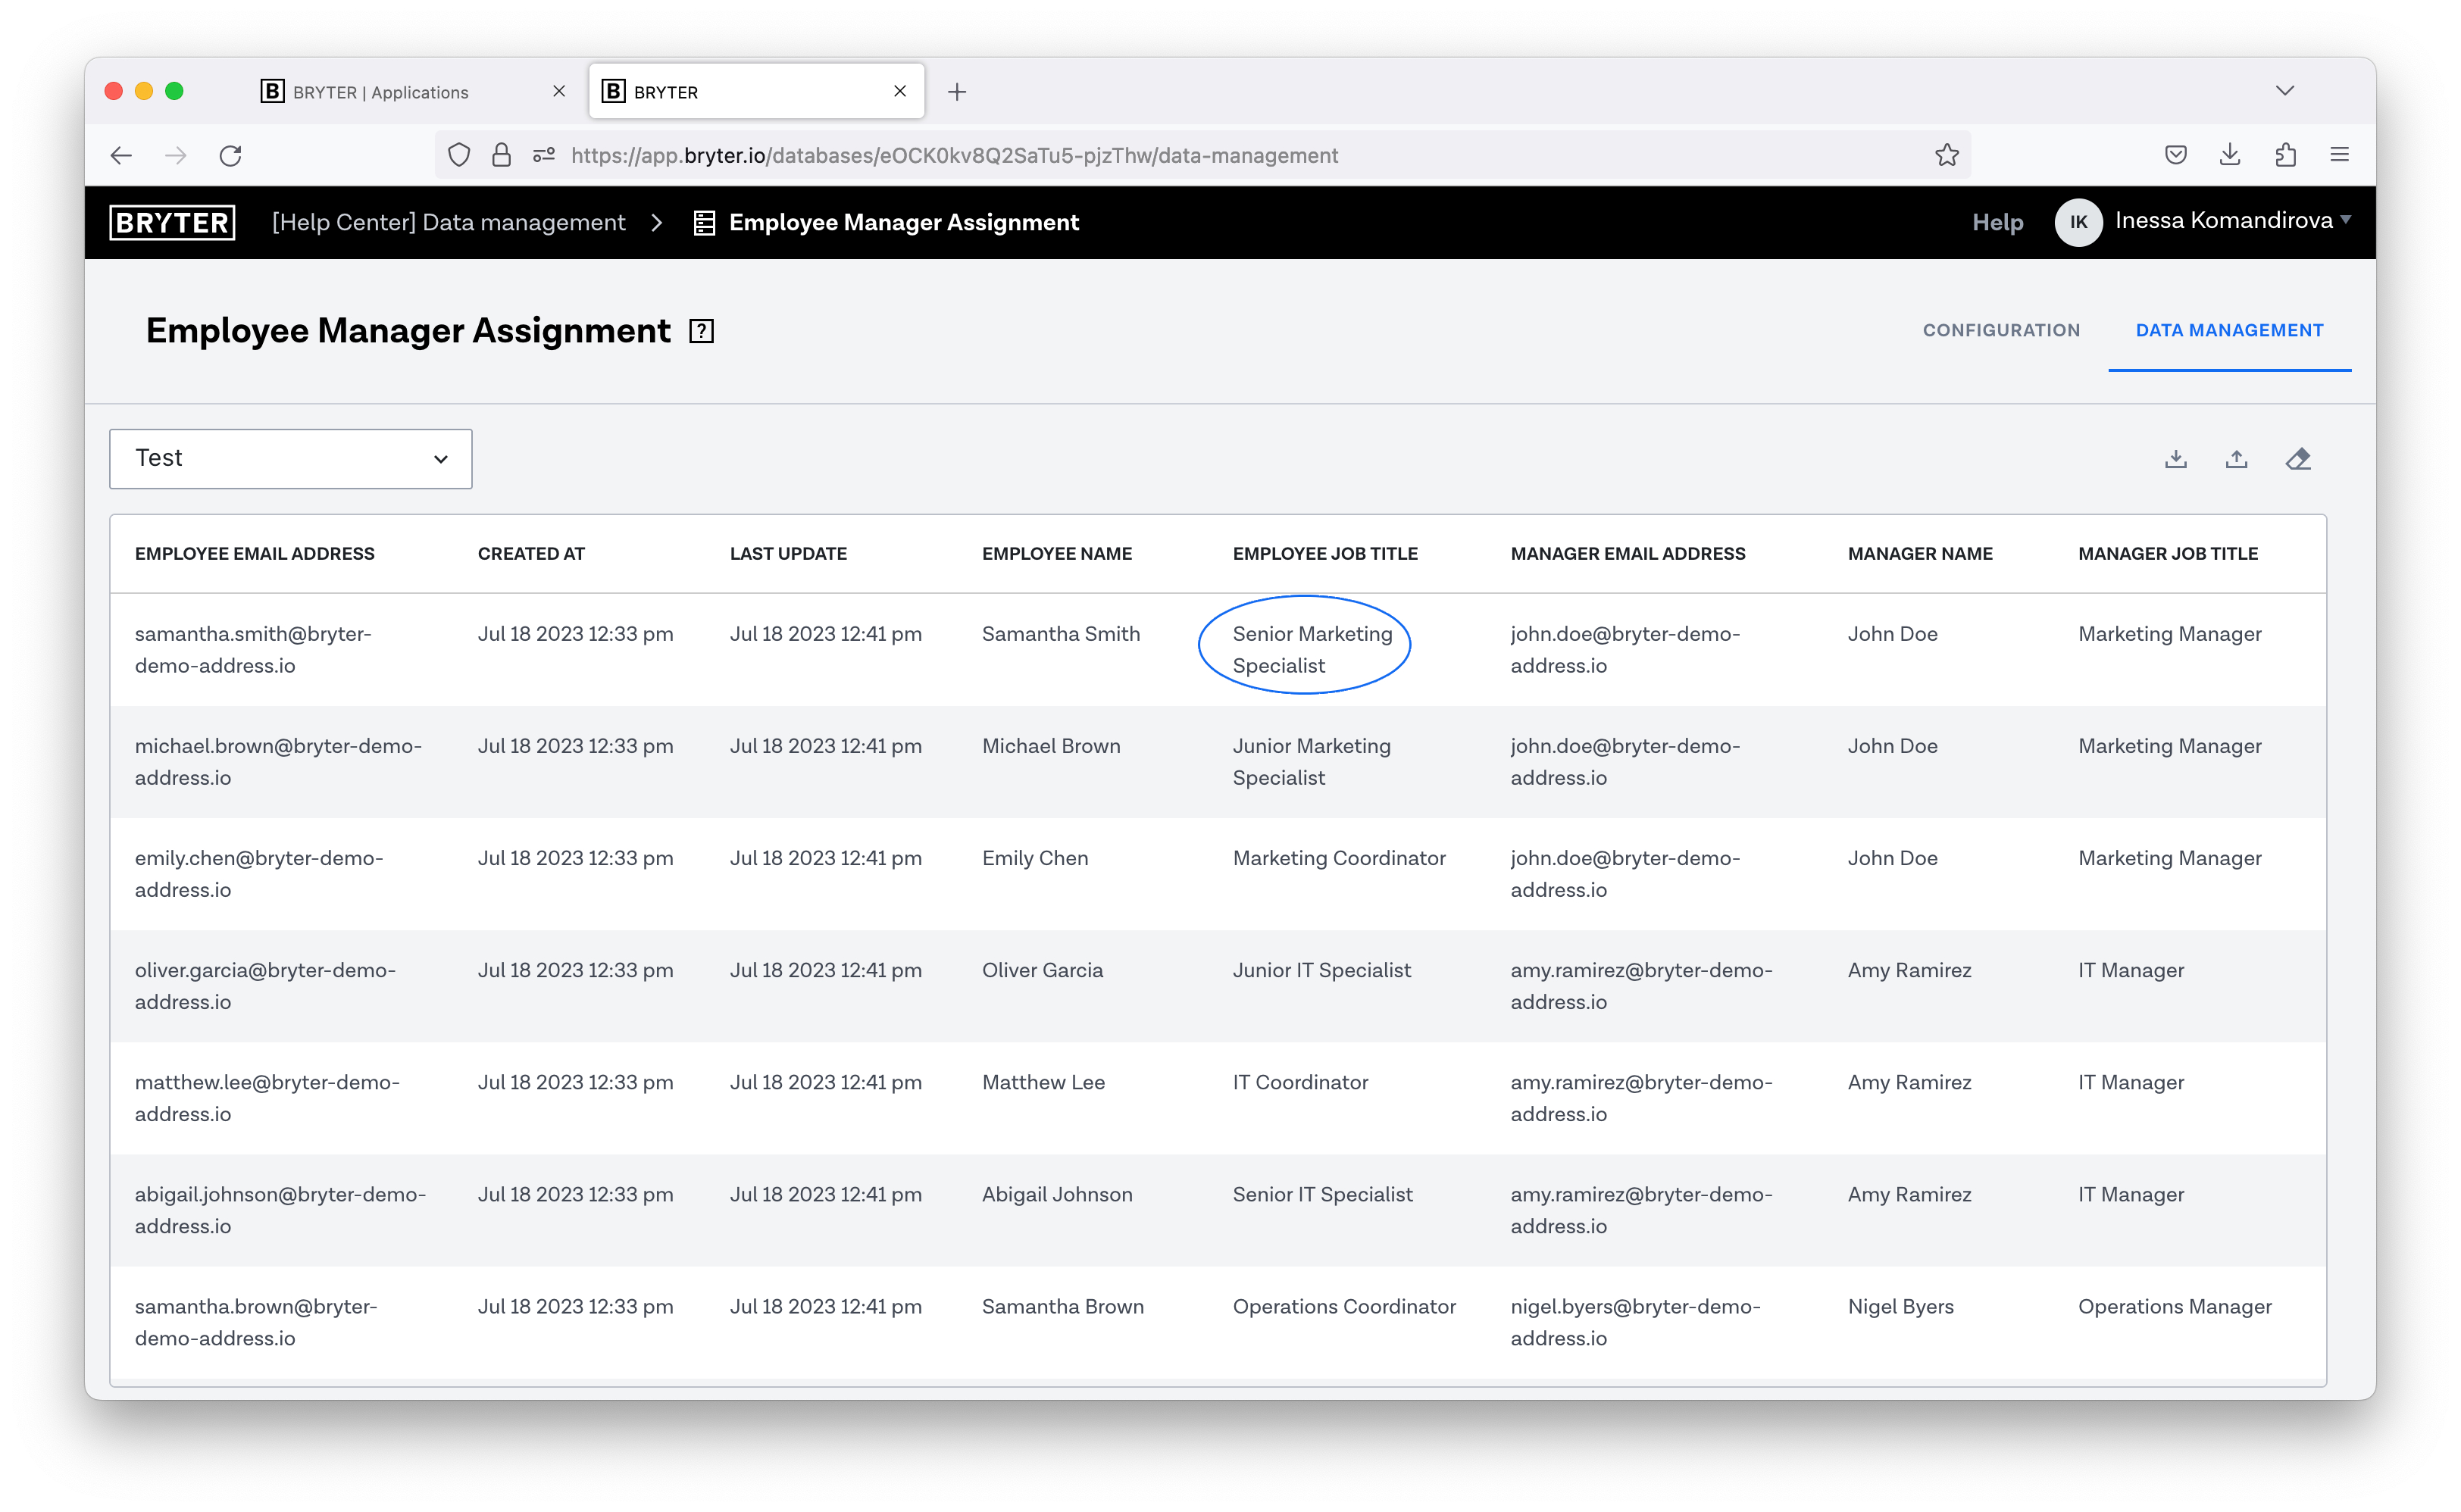Select Samantha Smith's employee email address

click(253, 648)
